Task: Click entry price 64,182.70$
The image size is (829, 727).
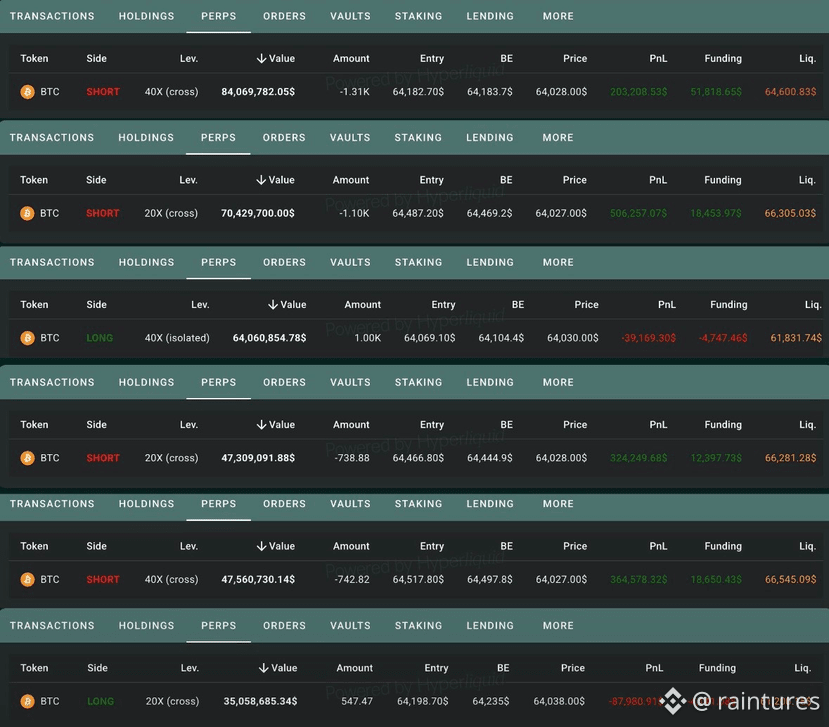Action: [x=418, y=92]
